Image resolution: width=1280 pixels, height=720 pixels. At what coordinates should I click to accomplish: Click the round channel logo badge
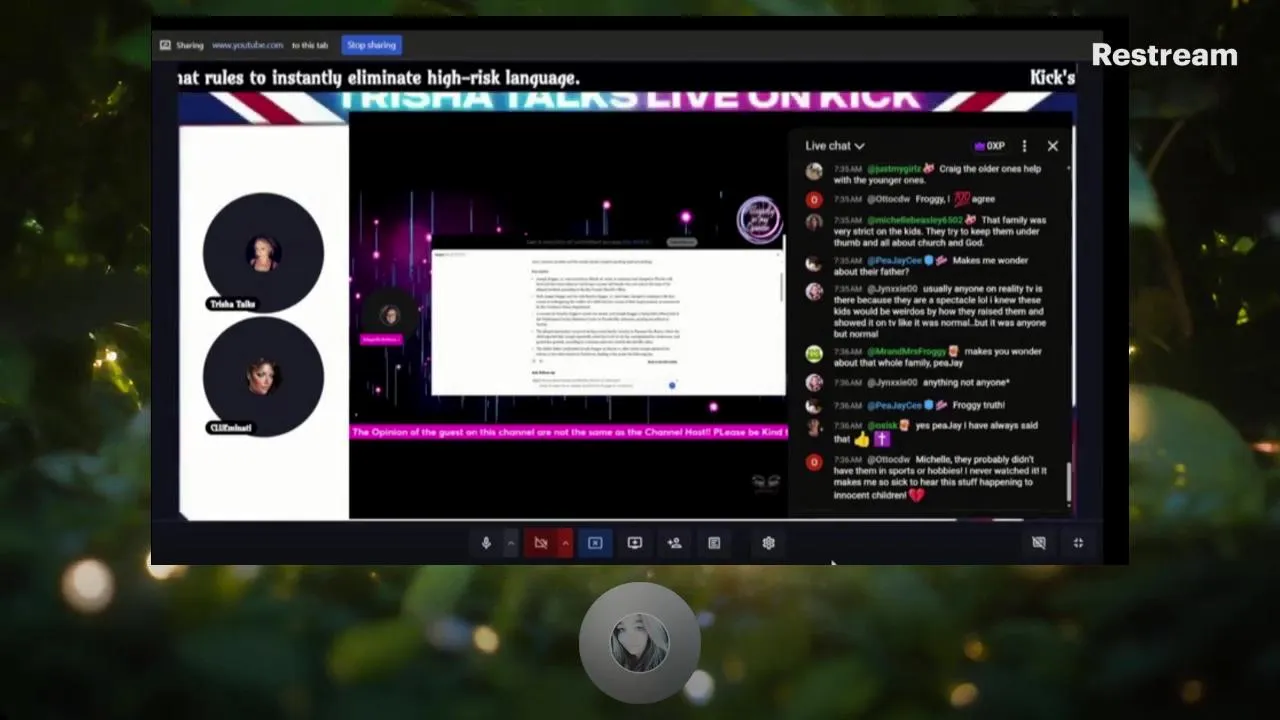759,220
